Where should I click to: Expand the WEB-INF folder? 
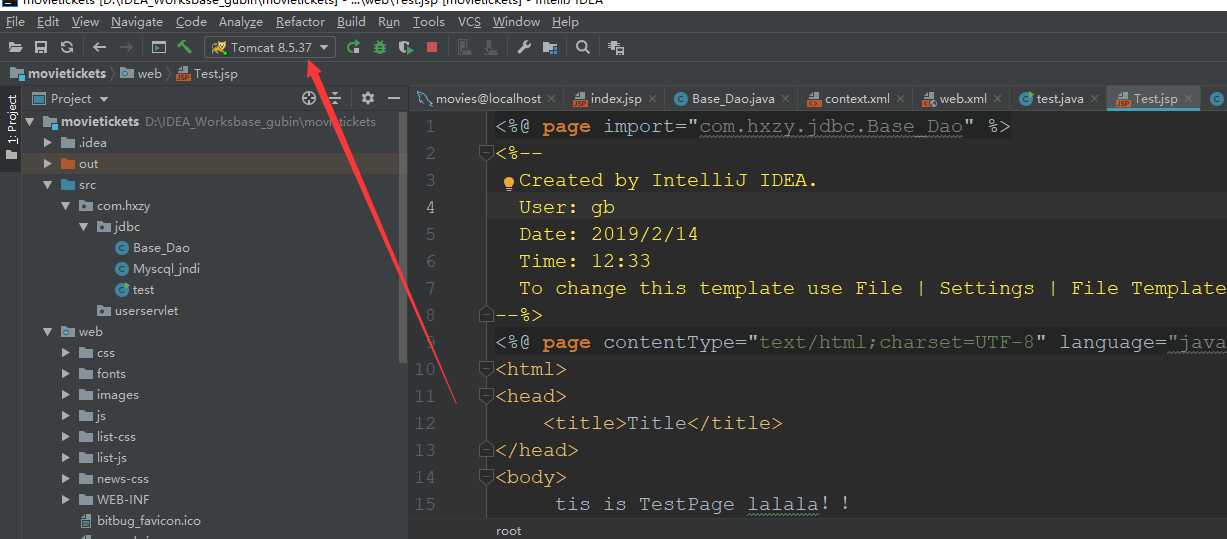(66, 500)
